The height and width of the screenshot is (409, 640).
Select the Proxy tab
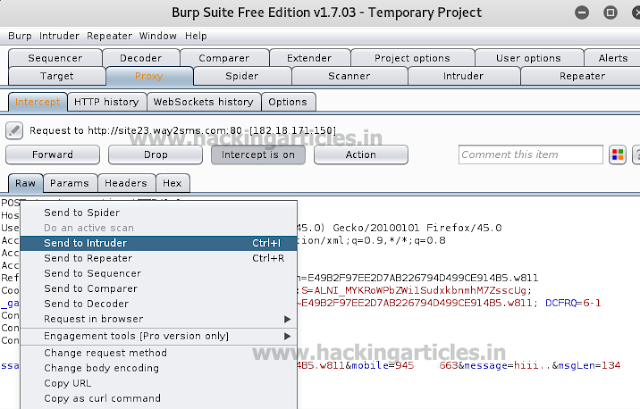(149, 76)
